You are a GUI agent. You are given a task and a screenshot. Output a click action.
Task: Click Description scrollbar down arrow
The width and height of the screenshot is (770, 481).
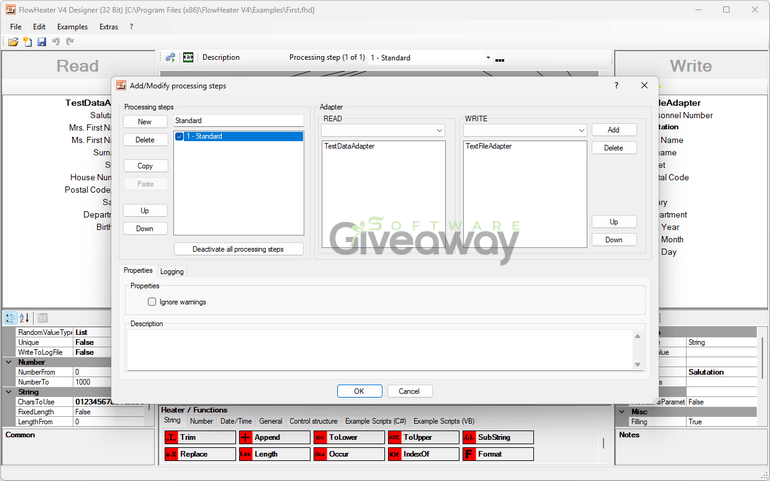tap(637, 365)
